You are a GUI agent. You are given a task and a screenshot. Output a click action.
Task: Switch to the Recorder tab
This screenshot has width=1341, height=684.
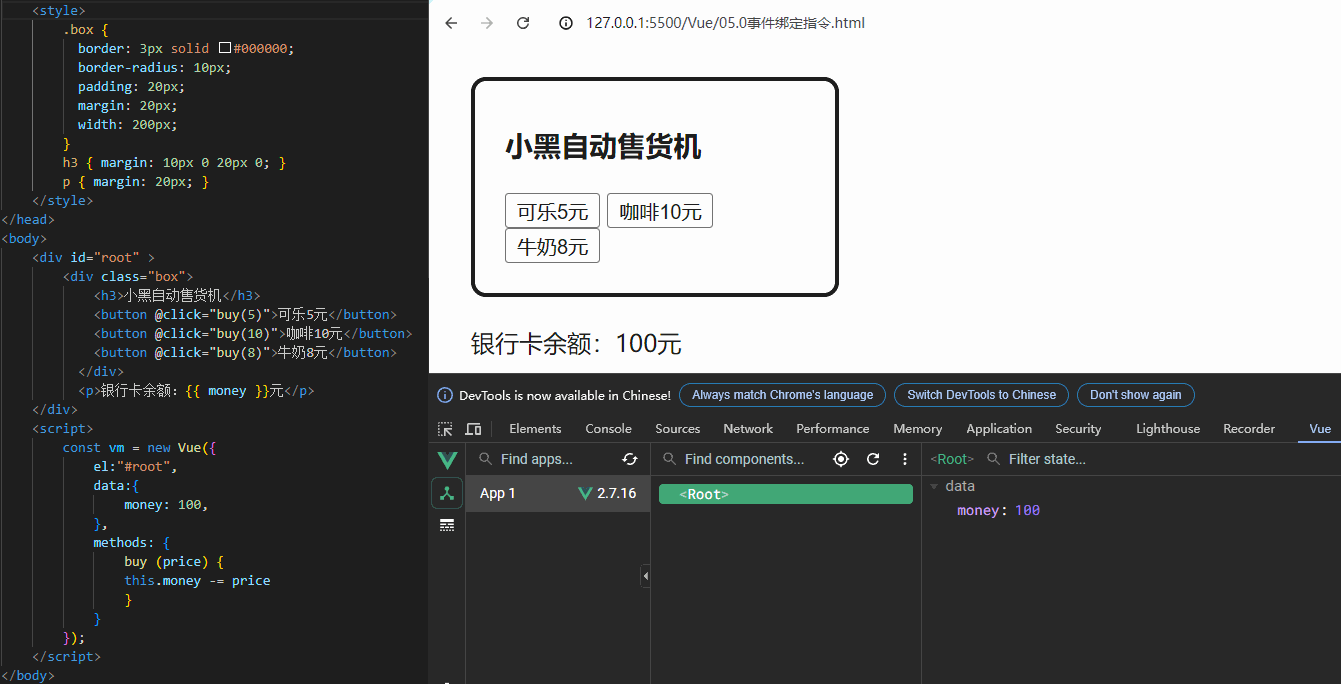click(x=1249, y=429)
